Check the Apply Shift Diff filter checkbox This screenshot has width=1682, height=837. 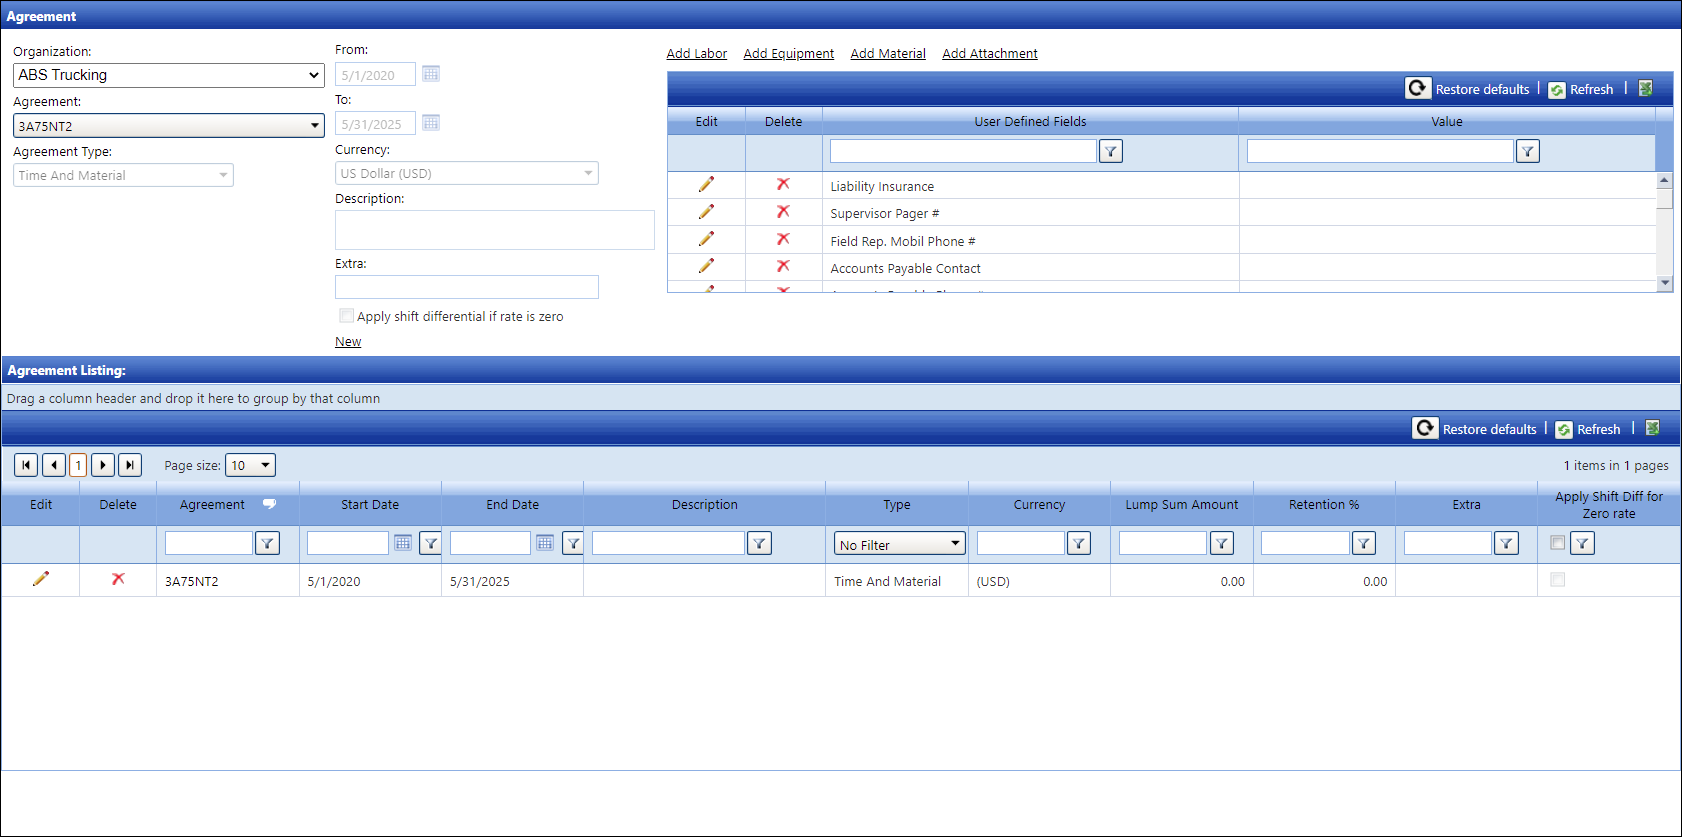pos(1557,542)
